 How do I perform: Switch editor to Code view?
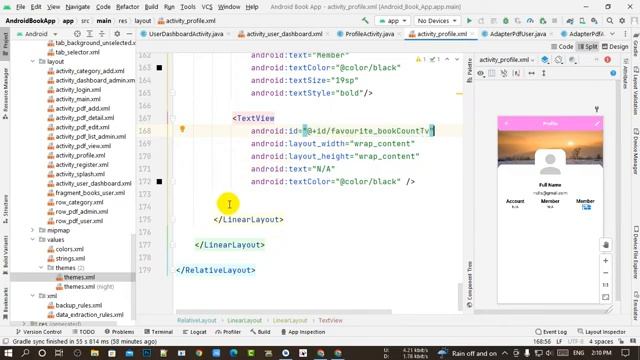562,47
